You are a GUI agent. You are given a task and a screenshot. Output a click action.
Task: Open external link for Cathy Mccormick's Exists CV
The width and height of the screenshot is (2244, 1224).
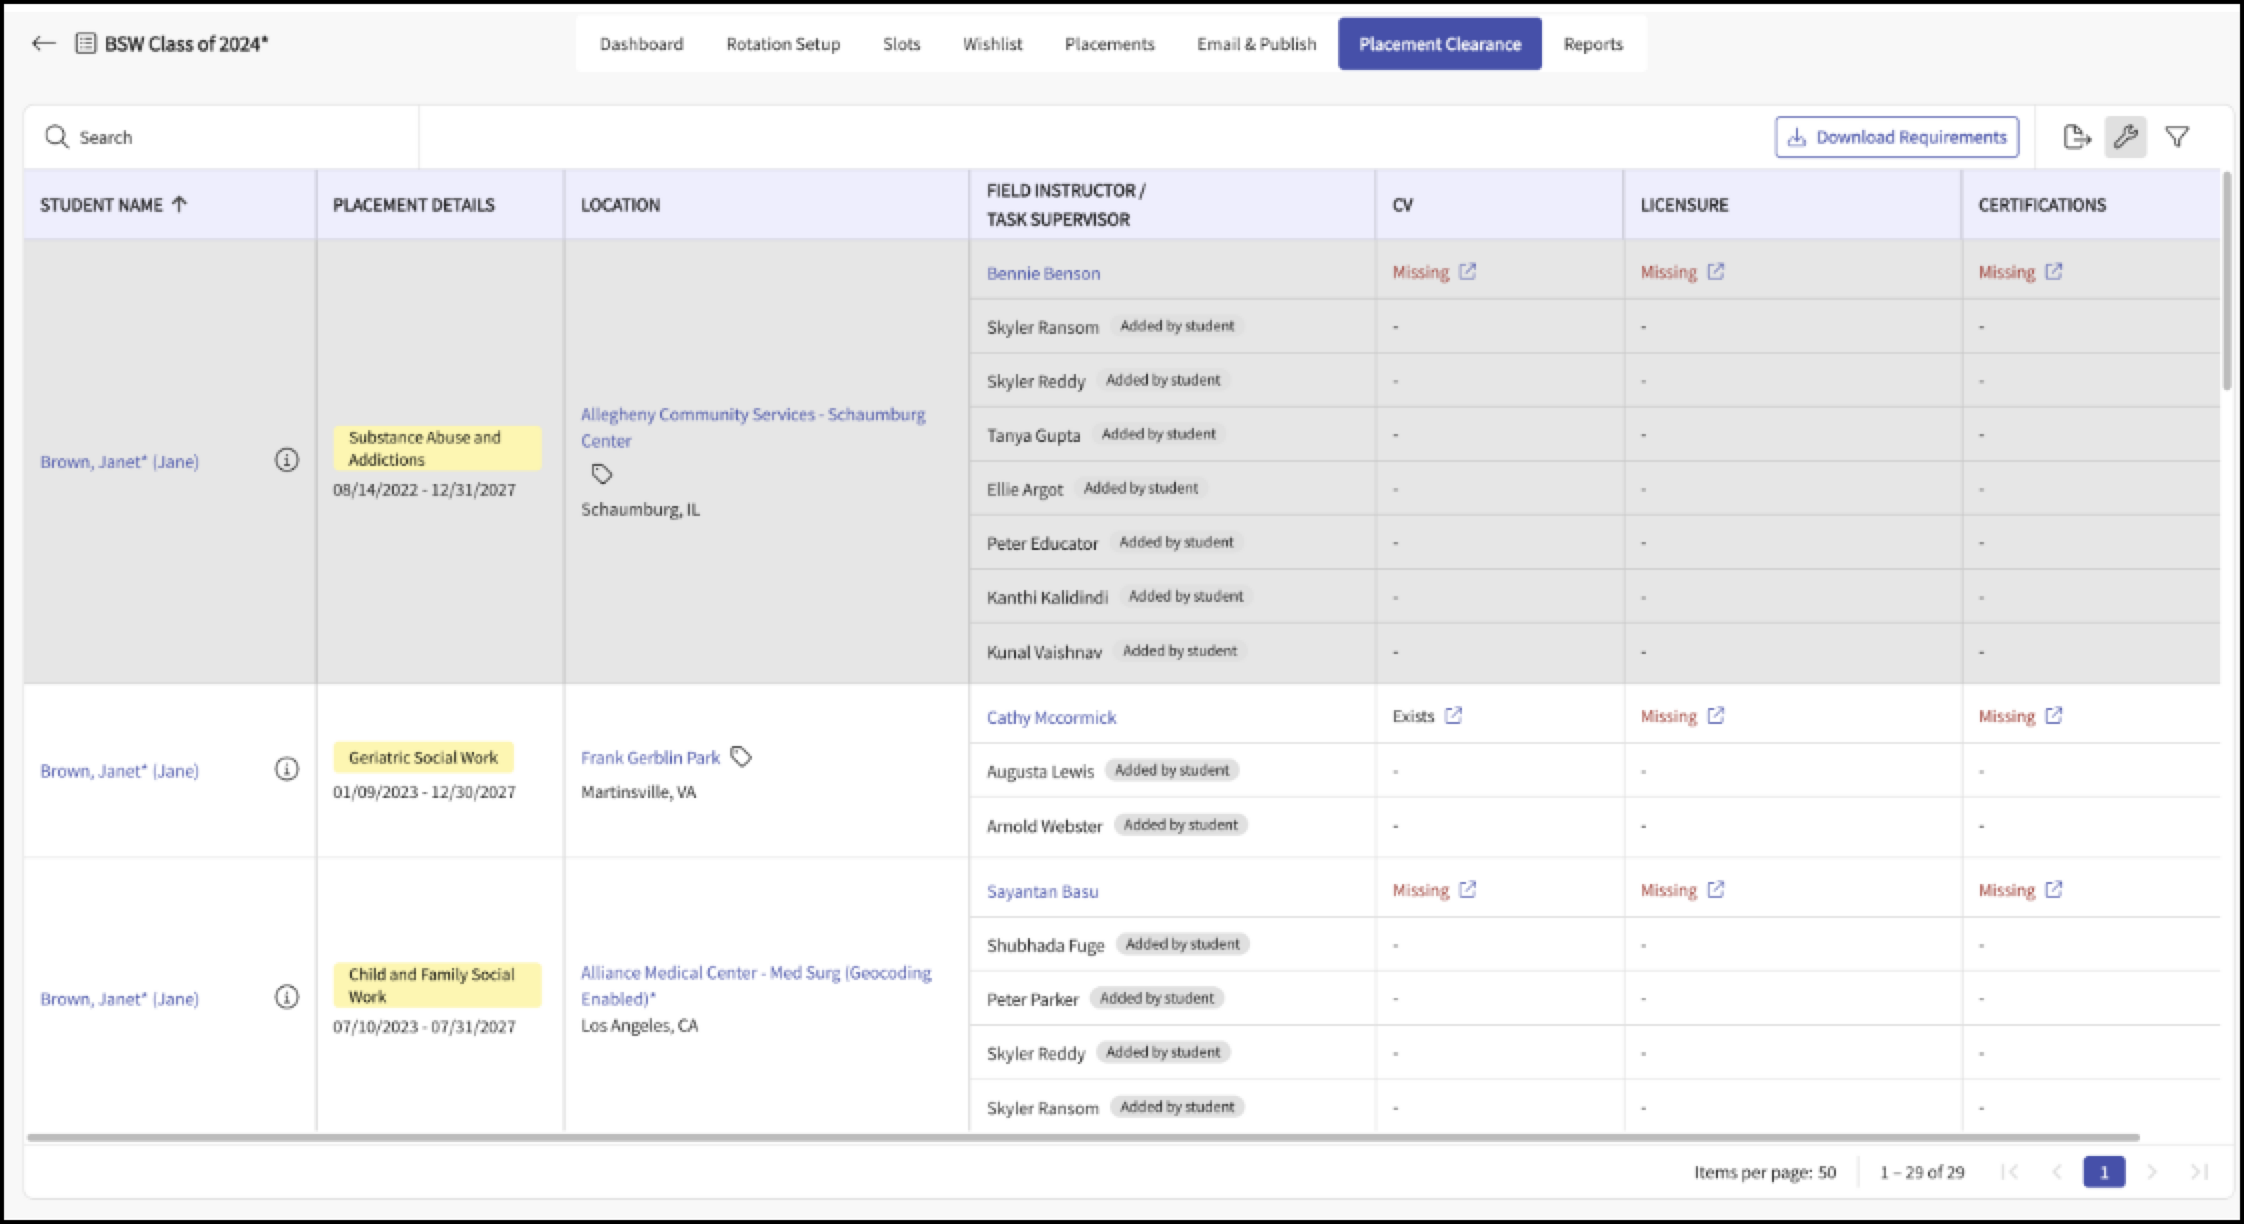tap(1453, 715)
